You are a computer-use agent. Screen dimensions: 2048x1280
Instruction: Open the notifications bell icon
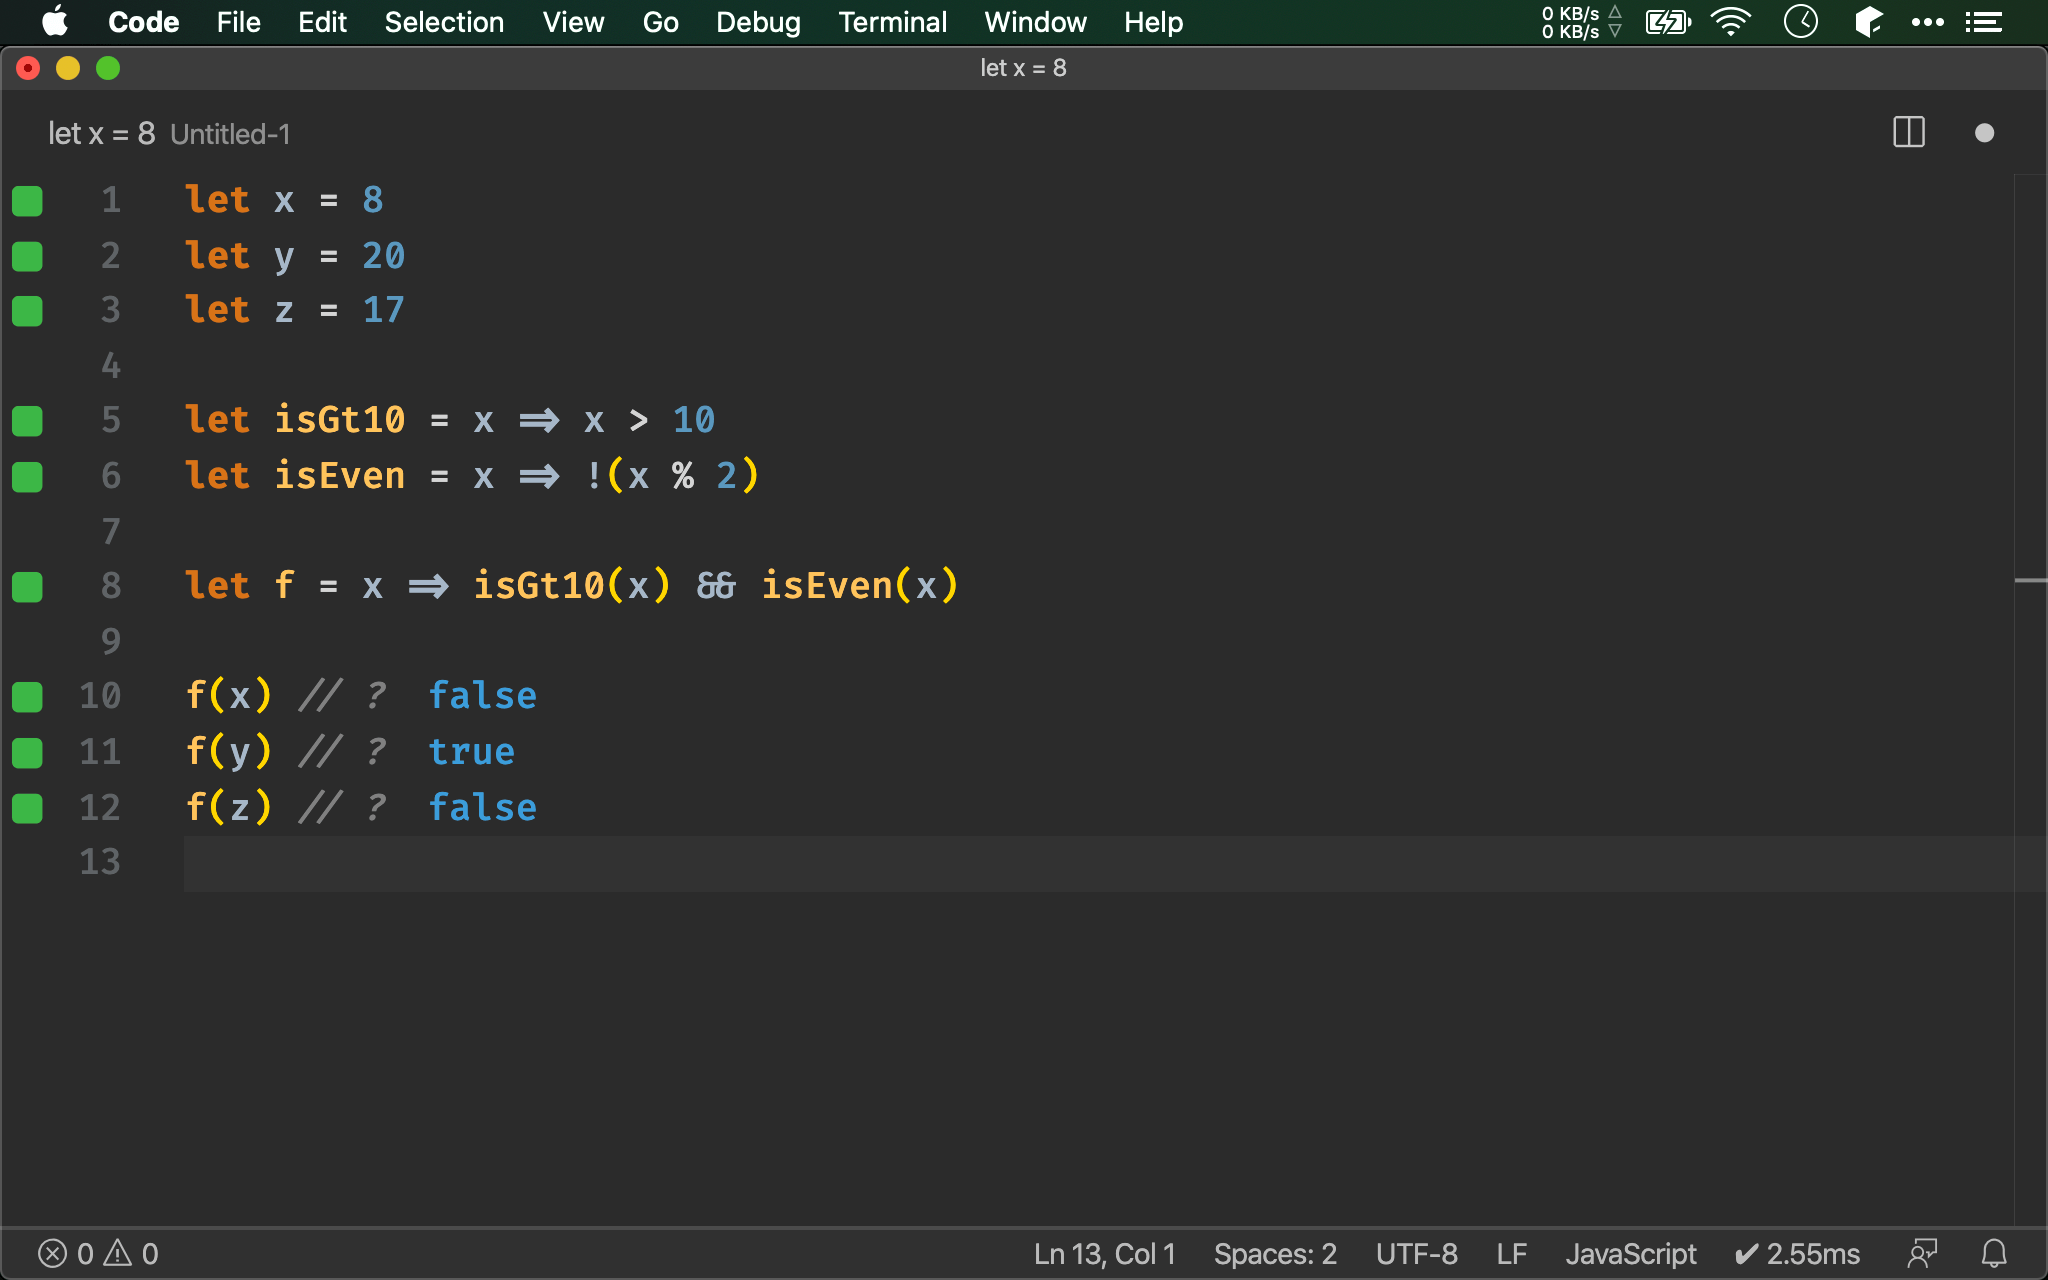tap(1994, 1254)
